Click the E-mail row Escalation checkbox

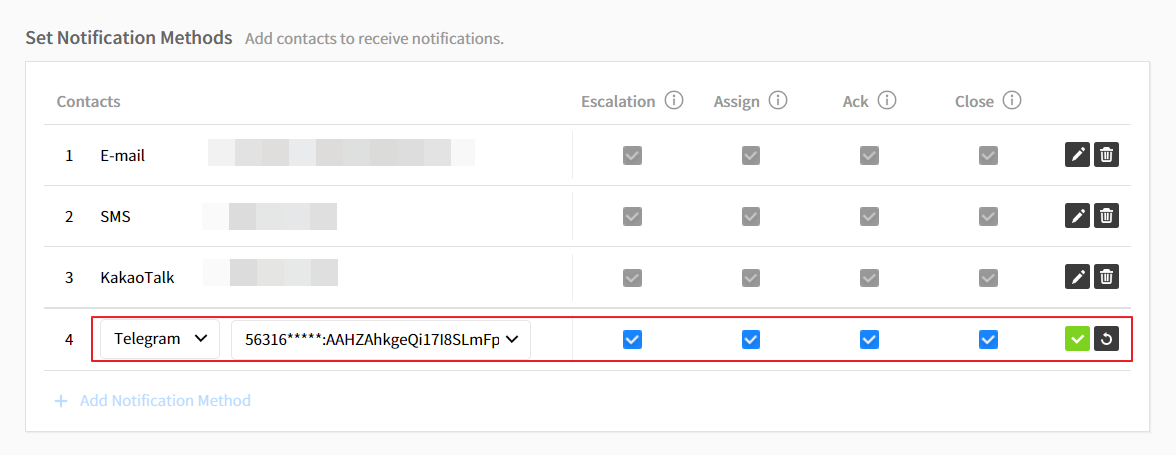[x=632, y=155]
